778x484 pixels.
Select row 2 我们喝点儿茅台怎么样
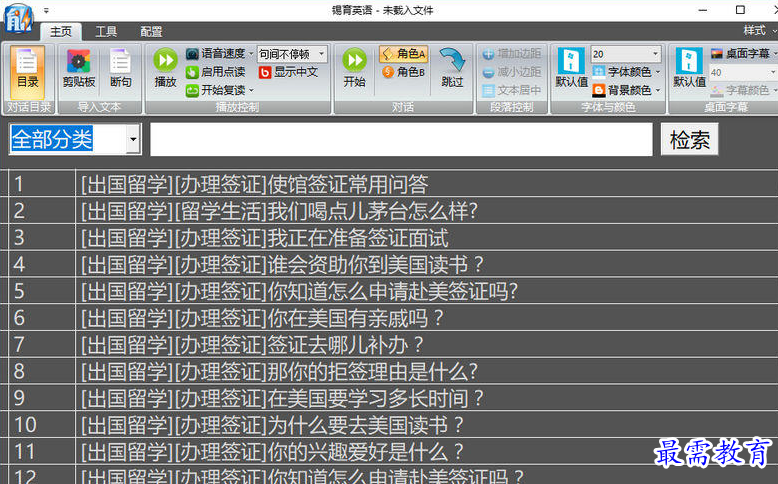[x=389, y=211]
